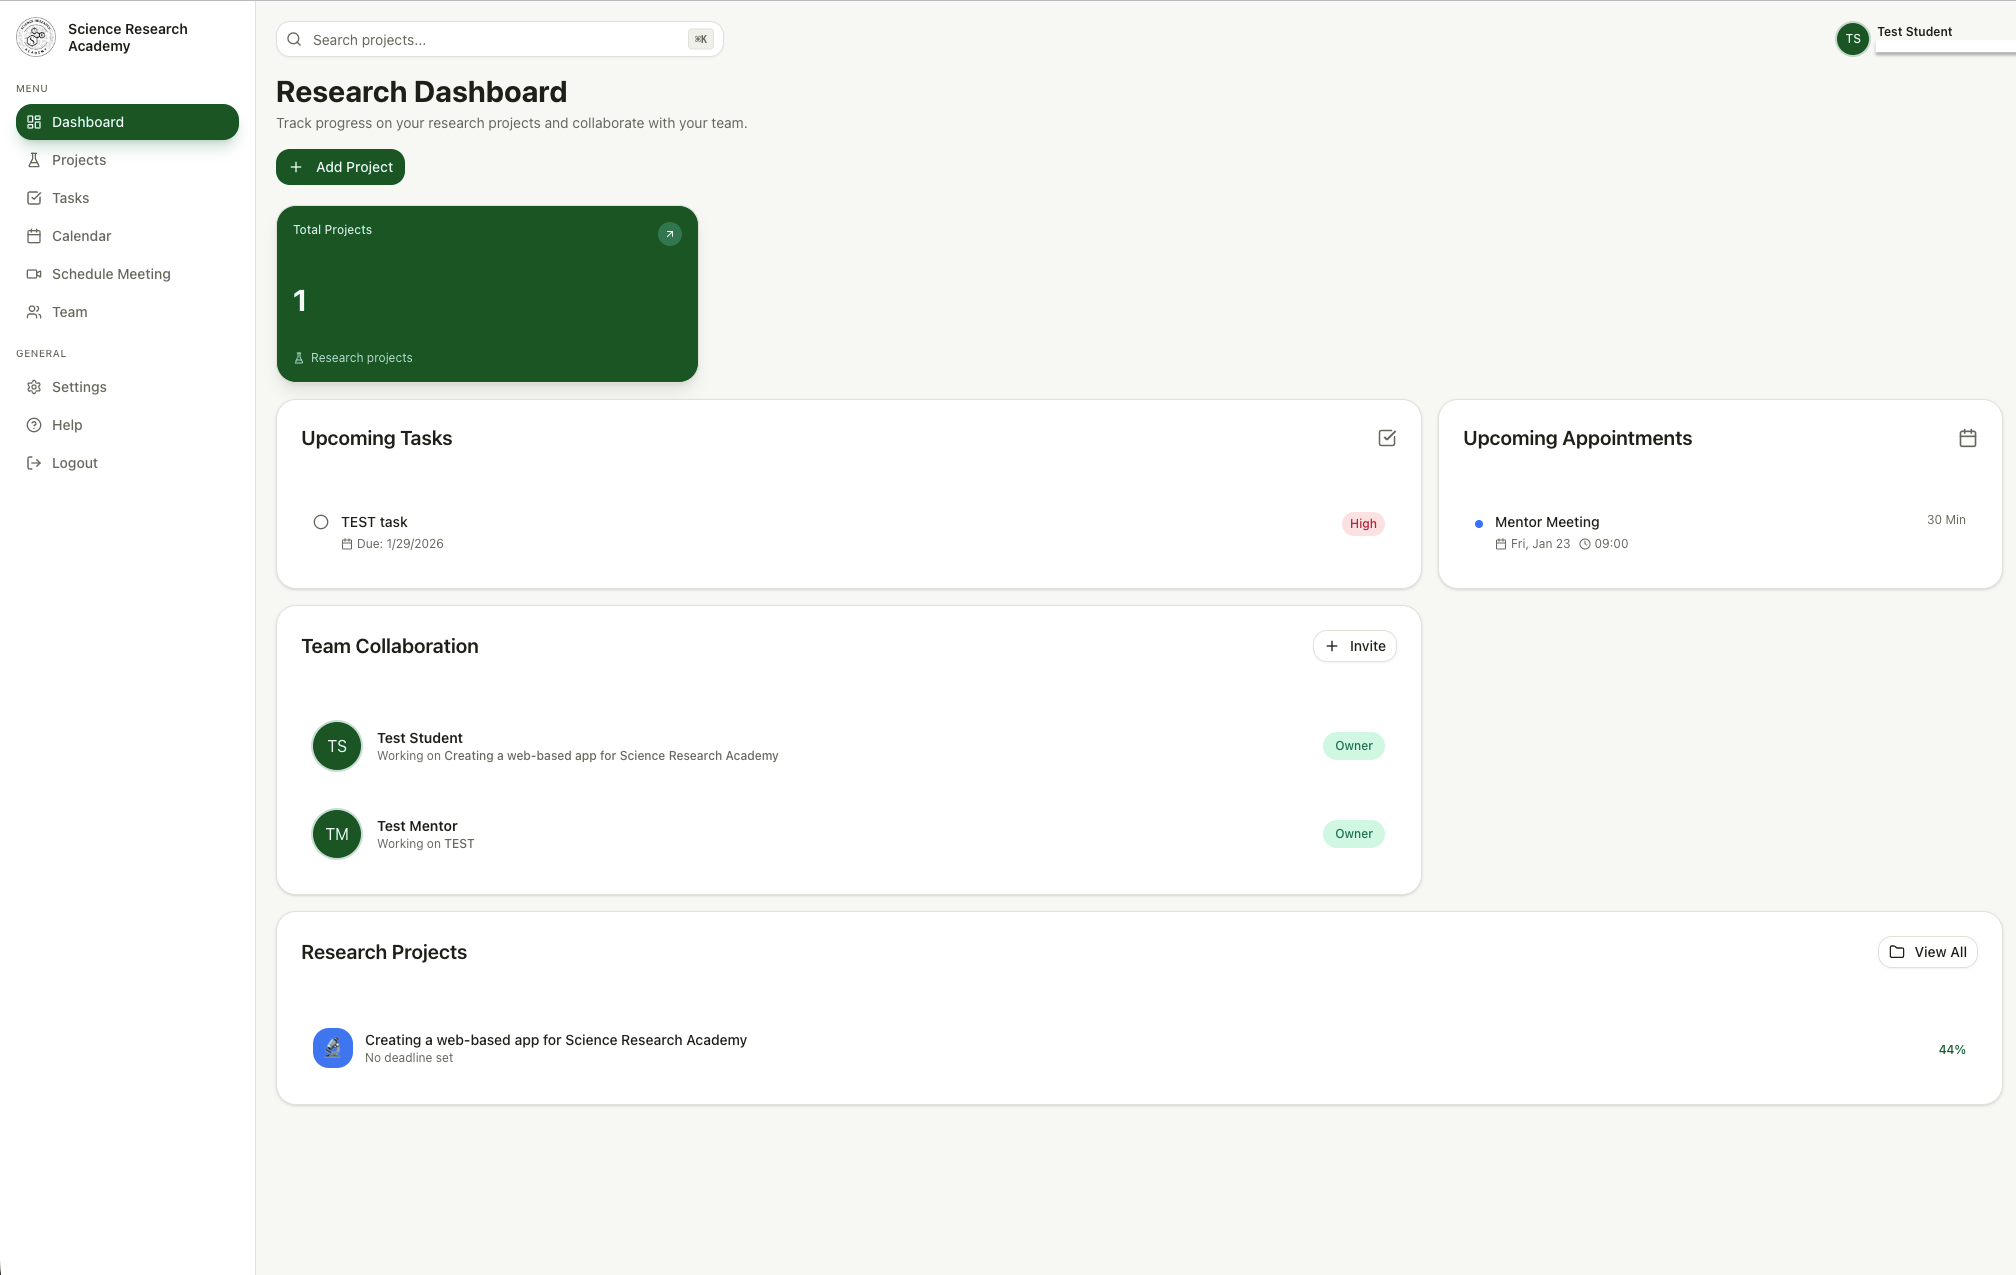Click the checklist icon in Upcoming Tasks

[1387, 438]
